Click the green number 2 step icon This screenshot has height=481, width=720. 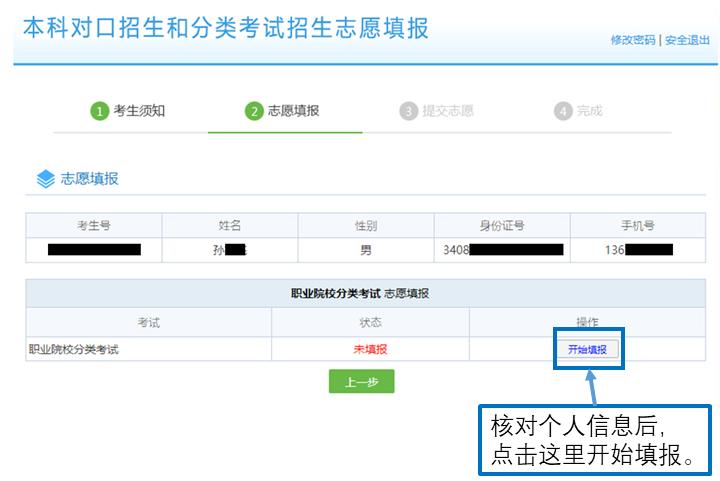click(254, 111)
